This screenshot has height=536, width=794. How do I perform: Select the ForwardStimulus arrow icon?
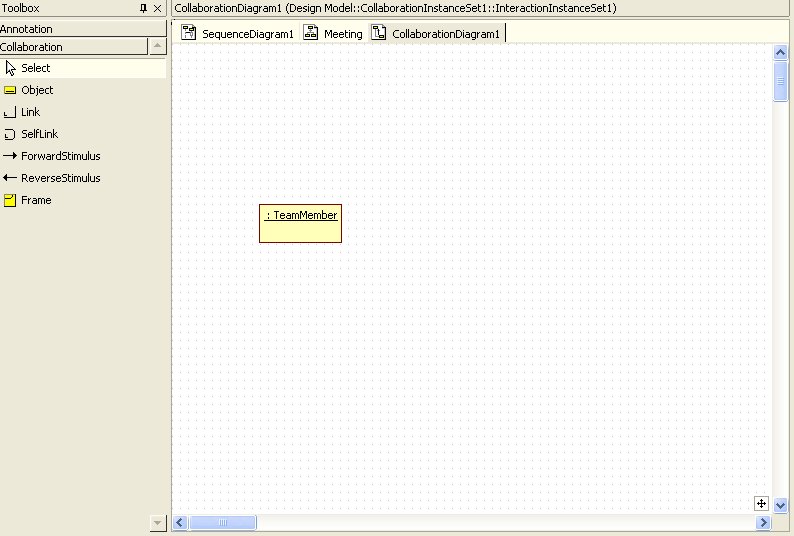point(10,156)
